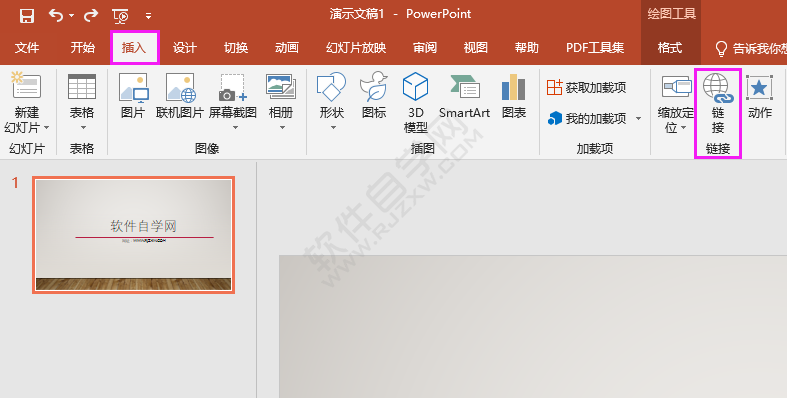
Task: Open the 审阅 review tab
Action: pos(425,48)
